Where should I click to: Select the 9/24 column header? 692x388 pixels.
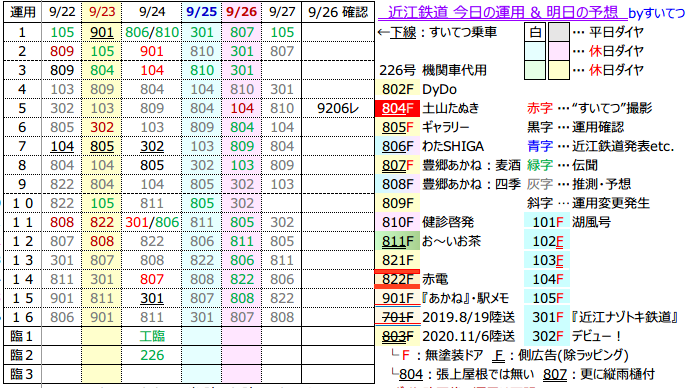152,12
